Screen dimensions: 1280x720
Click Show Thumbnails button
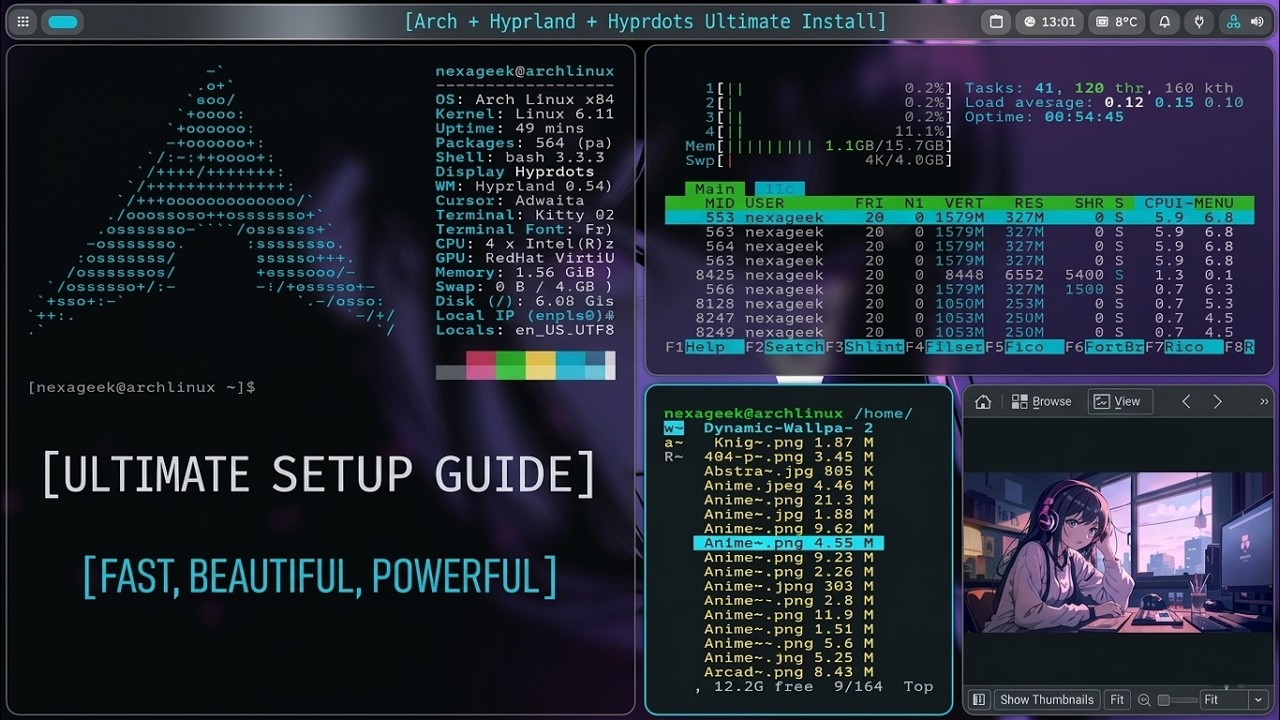point(1047,700)
